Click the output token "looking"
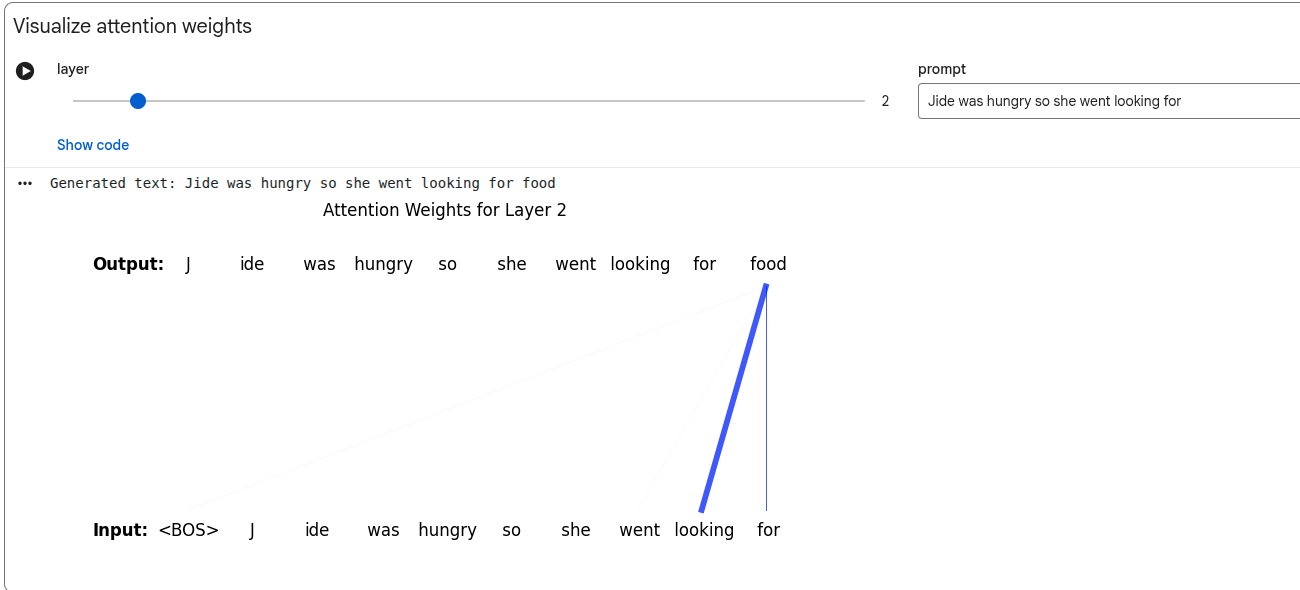 [x=640, y=264]
